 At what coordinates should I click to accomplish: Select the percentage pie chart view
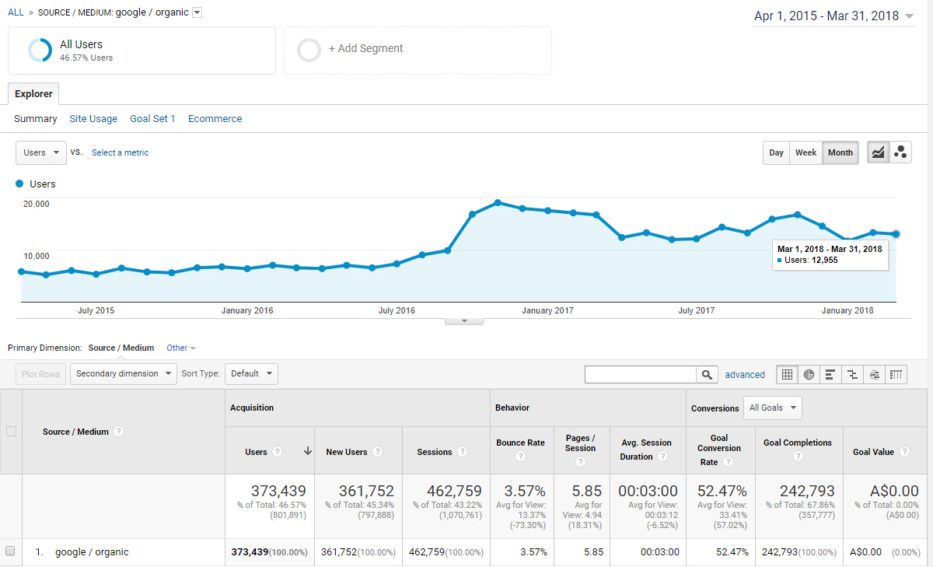(809, 375)
